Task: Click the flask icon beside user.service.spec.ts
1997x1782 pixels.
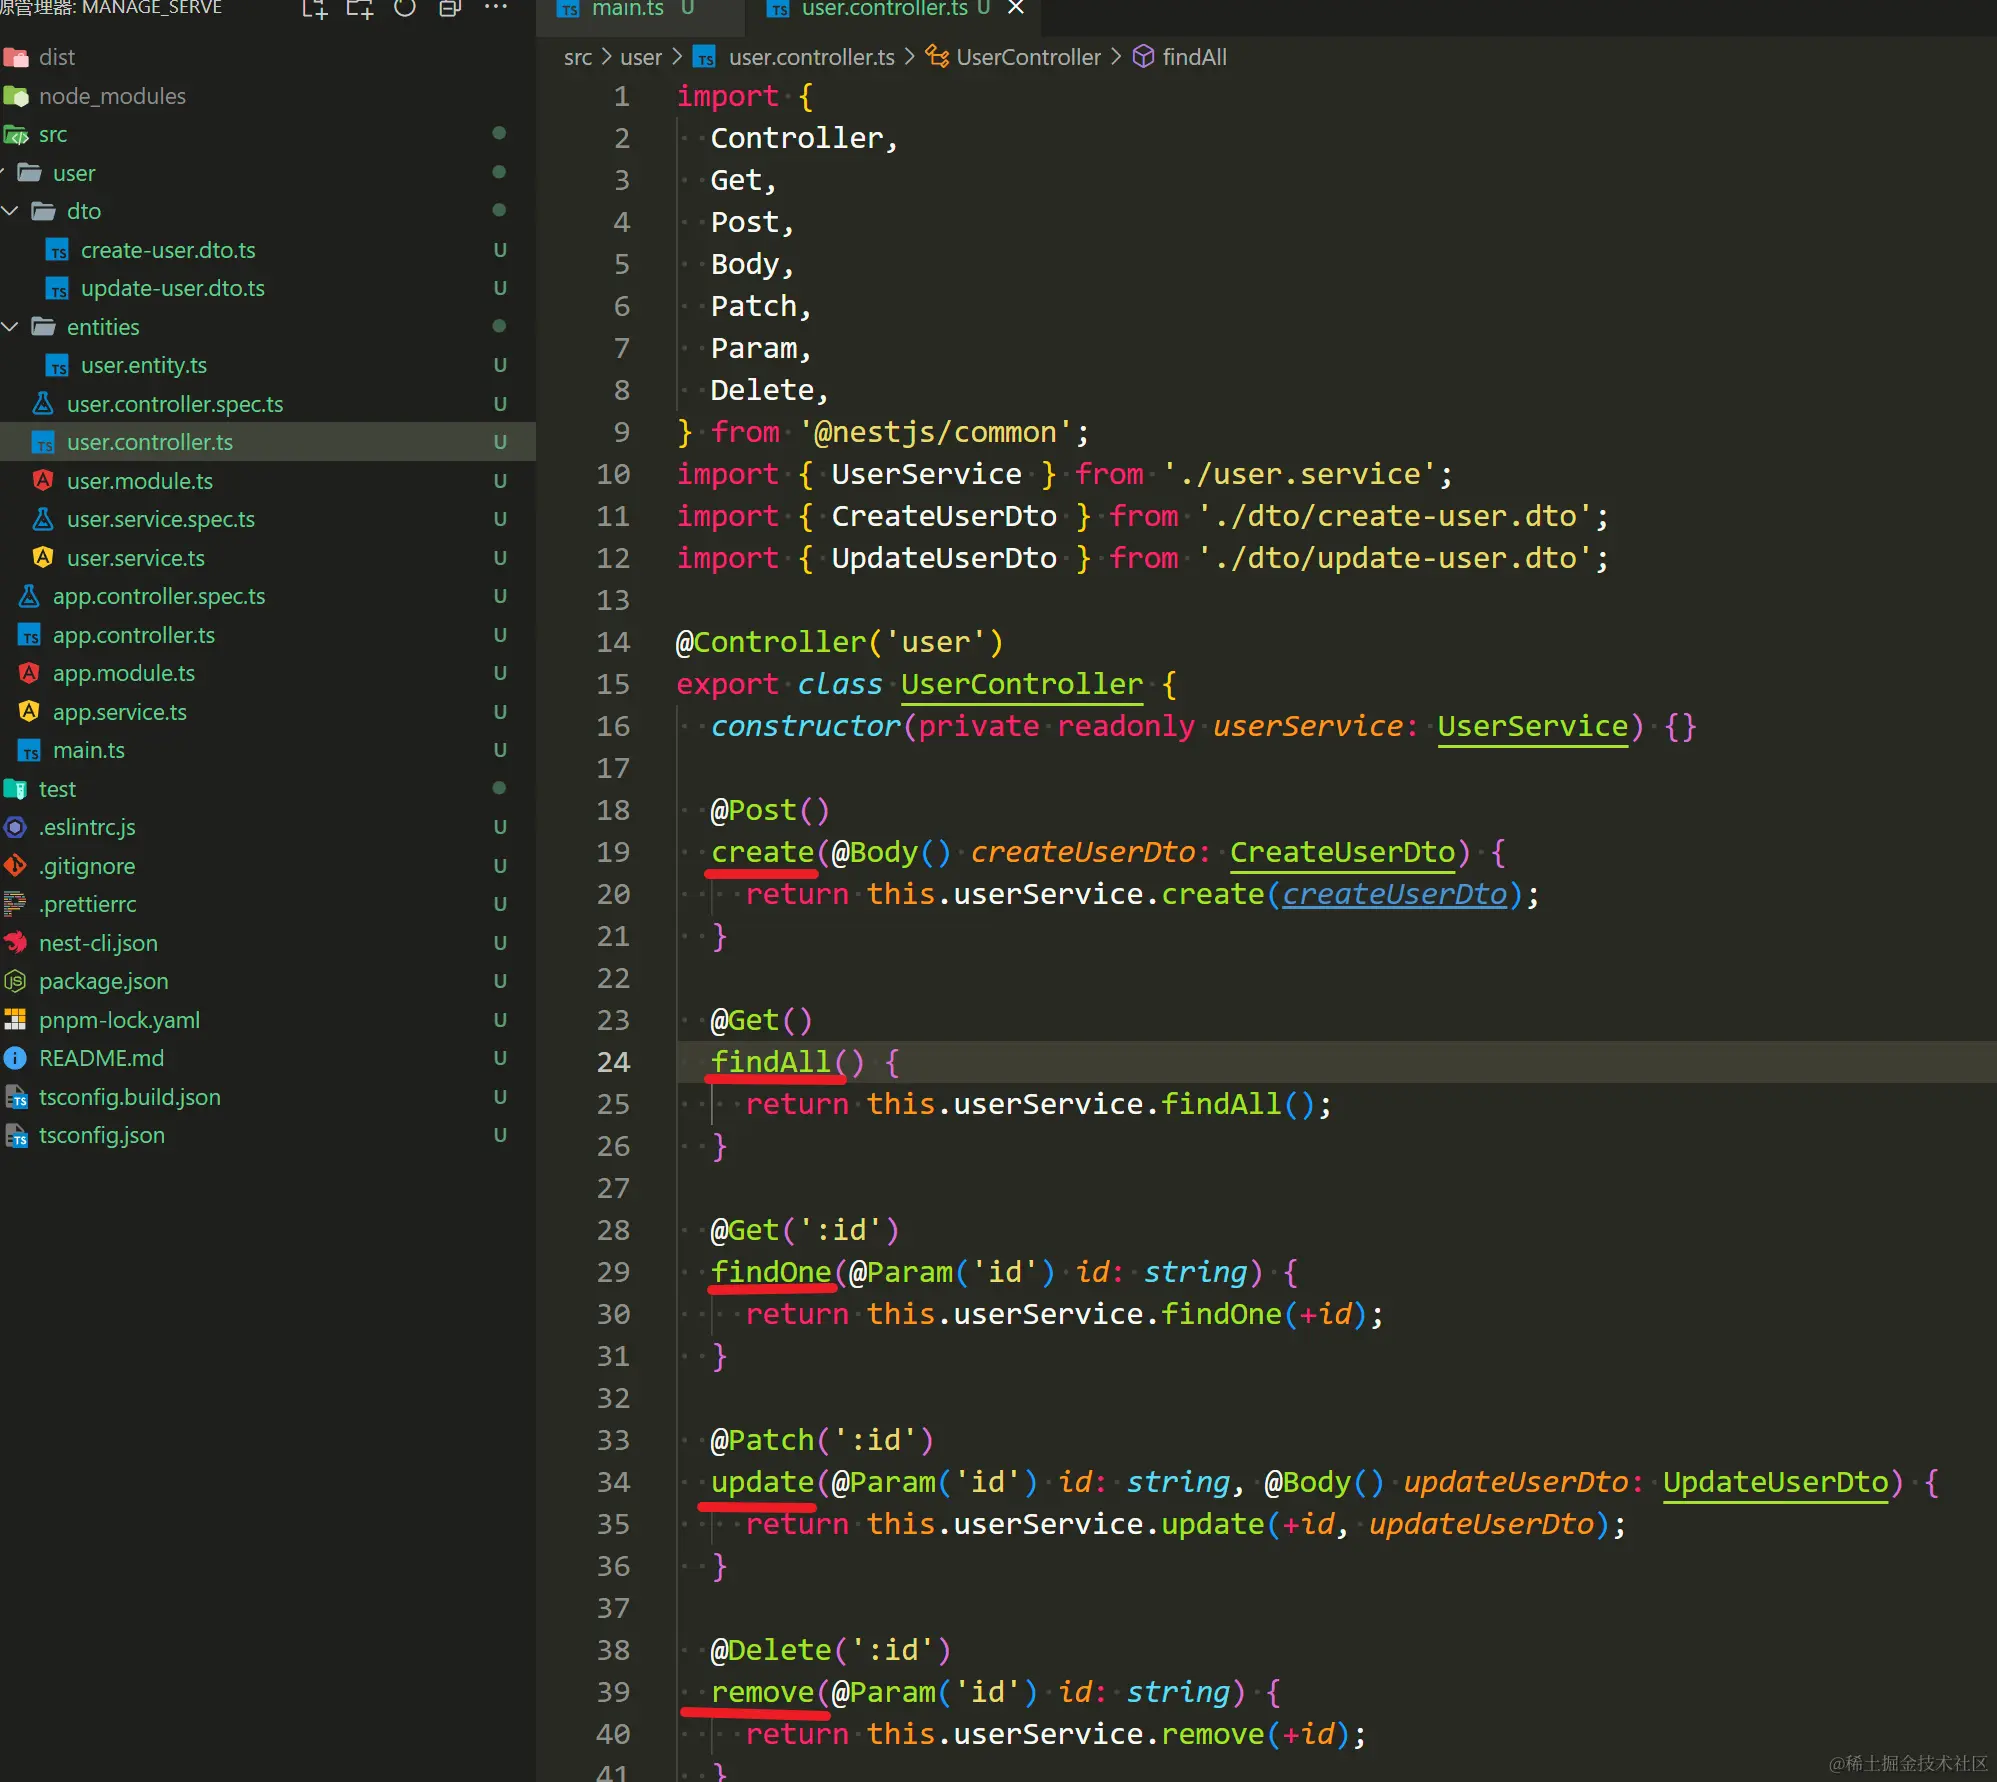Action: (x=43, y=519)
